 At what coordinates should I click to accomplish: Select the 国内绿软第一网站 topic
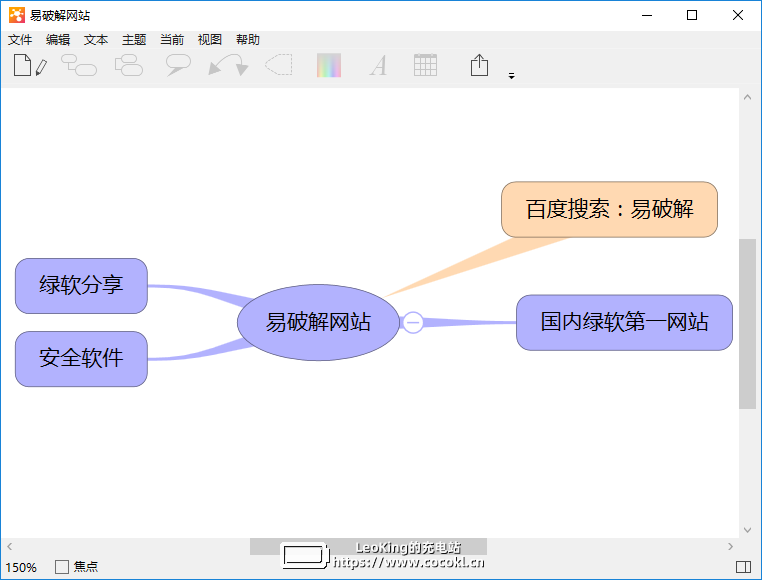tap(624, 322)
